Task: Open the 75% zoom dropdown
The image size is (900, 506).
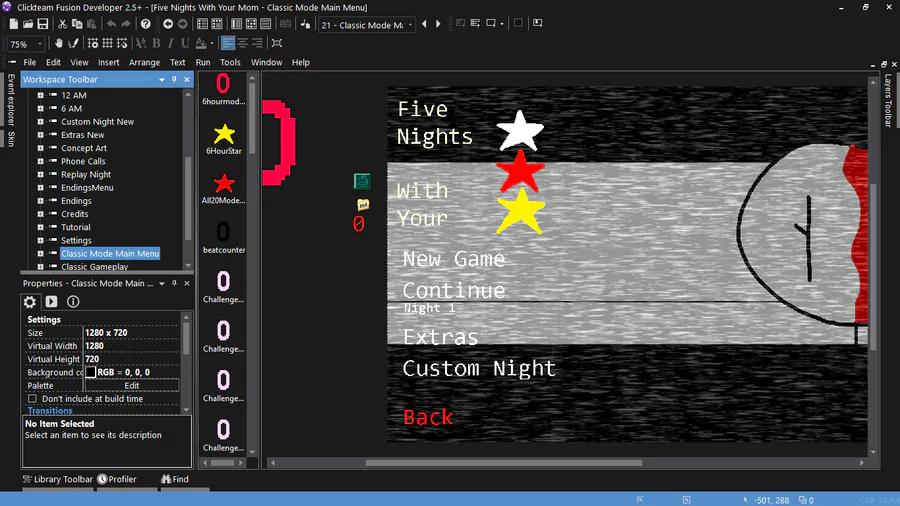Action: [40, 44]
